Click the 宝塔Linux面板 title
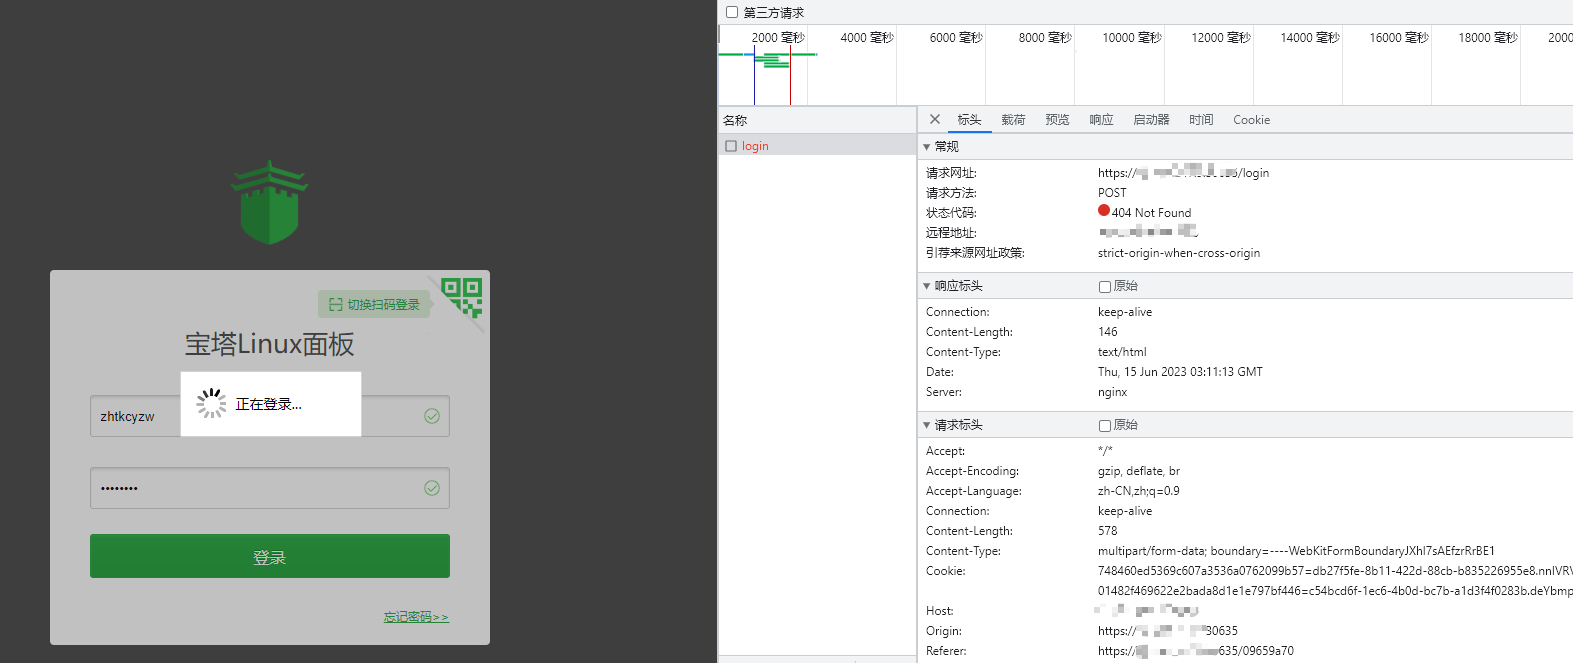 click(x=269, y=344)
